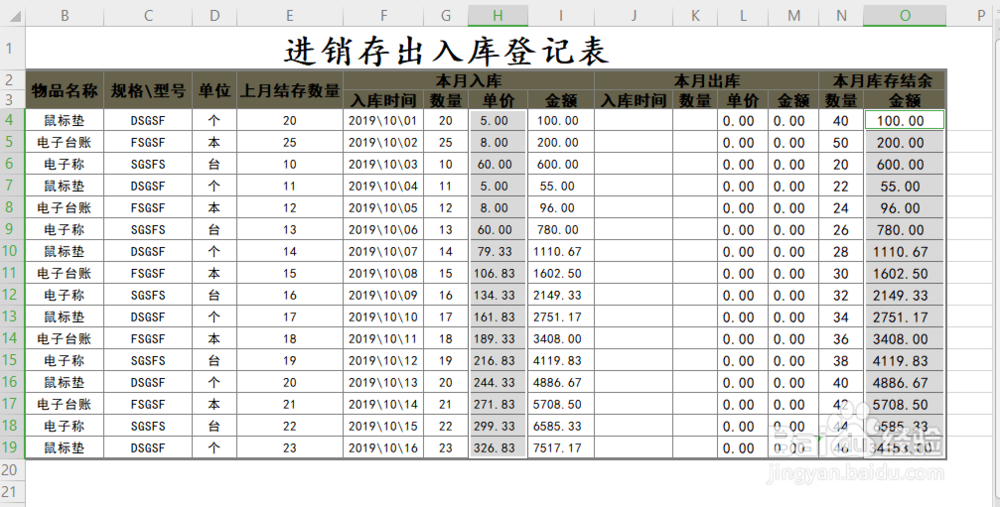This screenshot has width=1000, height=507.
Task: Click DSGSF in row 13
Action: click(x=148, y=317)
